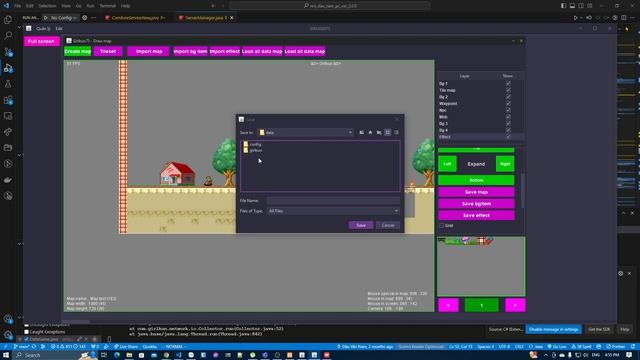Click the debug configuration gear icon
Screen dimensions: 640x360
click(x=84, y=18)
